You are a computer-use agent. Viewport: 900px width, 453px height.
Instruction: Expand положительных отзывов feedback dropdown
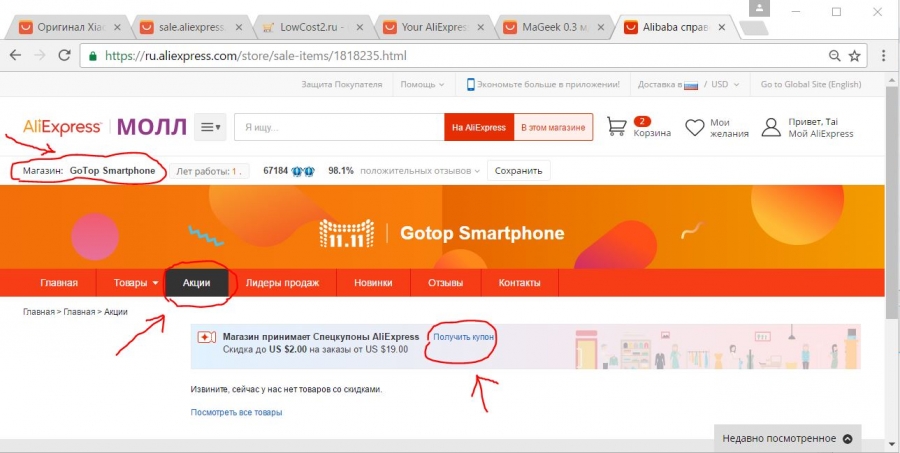click(420, 171)
